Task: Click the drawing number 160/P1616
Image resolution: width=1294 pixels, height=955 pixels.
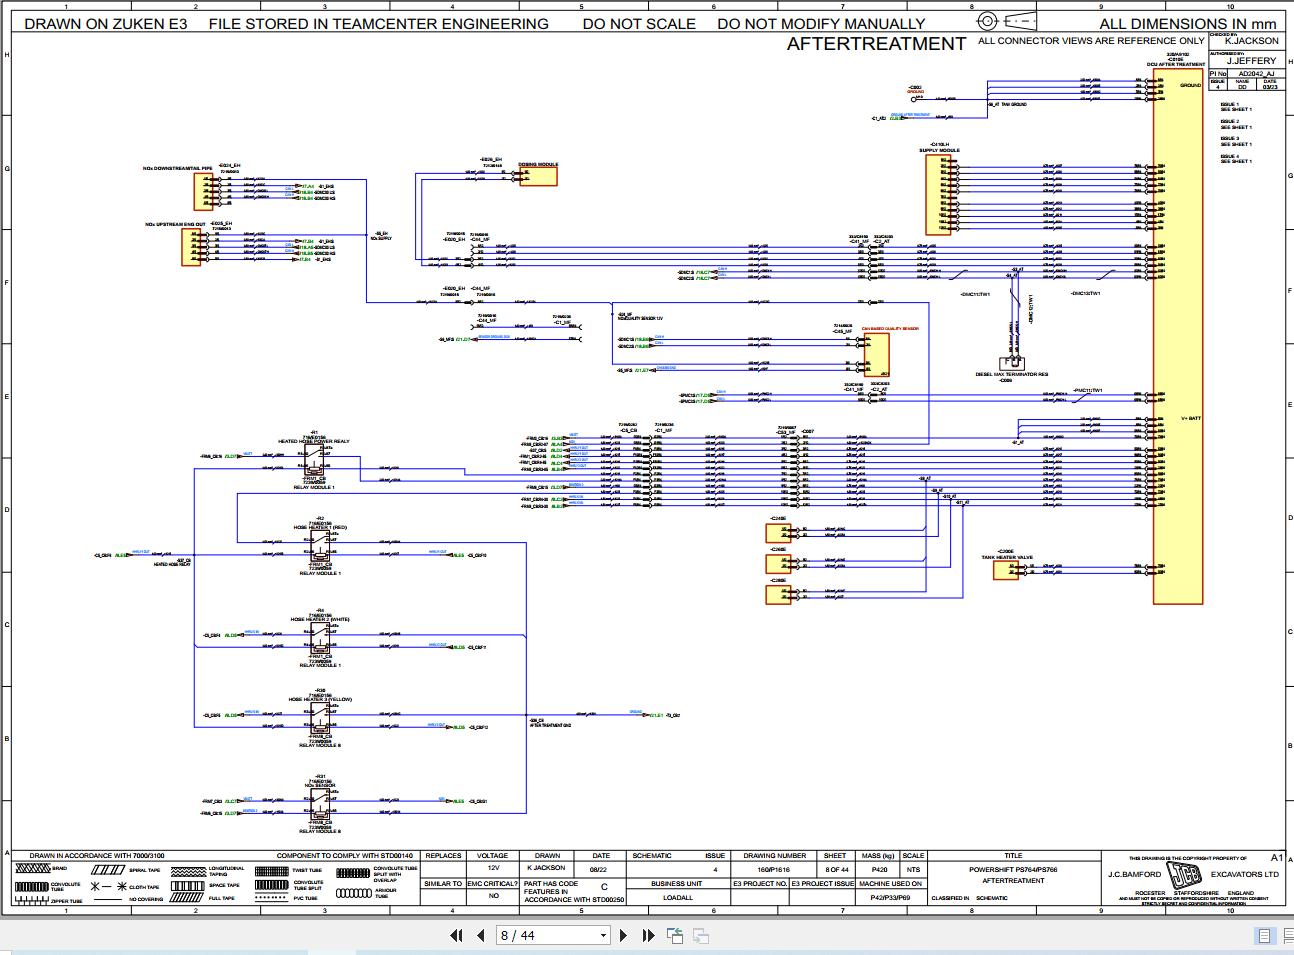Action: tap(774, 870)
